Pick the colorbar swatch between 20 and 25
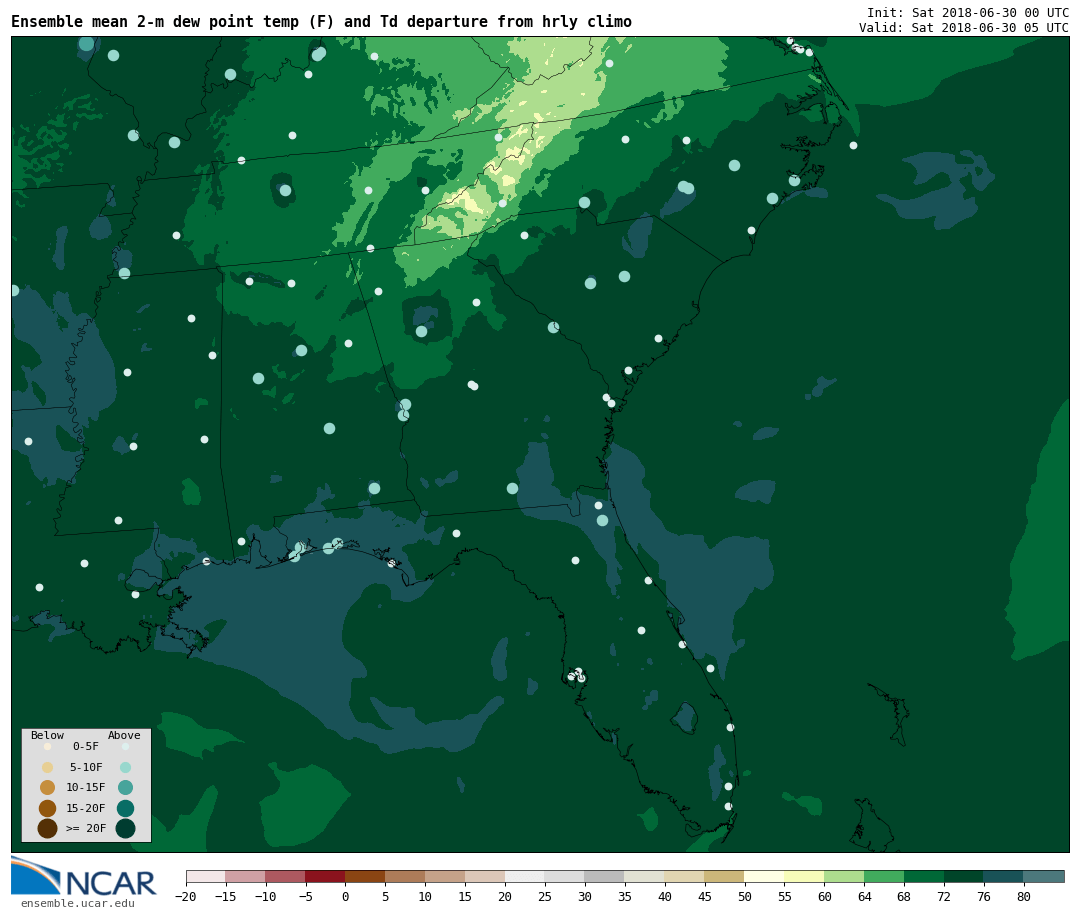The image size is (1080, 915). tap(526, 876)
